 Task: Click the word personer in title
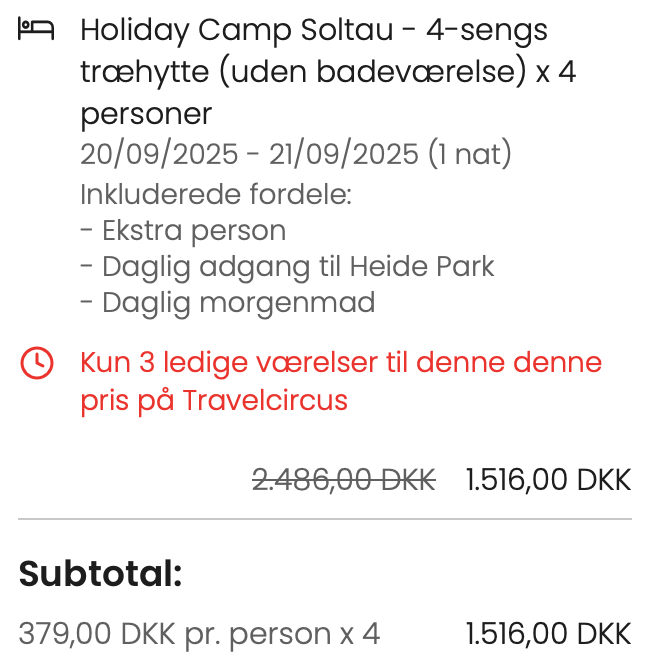pos(146,114)
